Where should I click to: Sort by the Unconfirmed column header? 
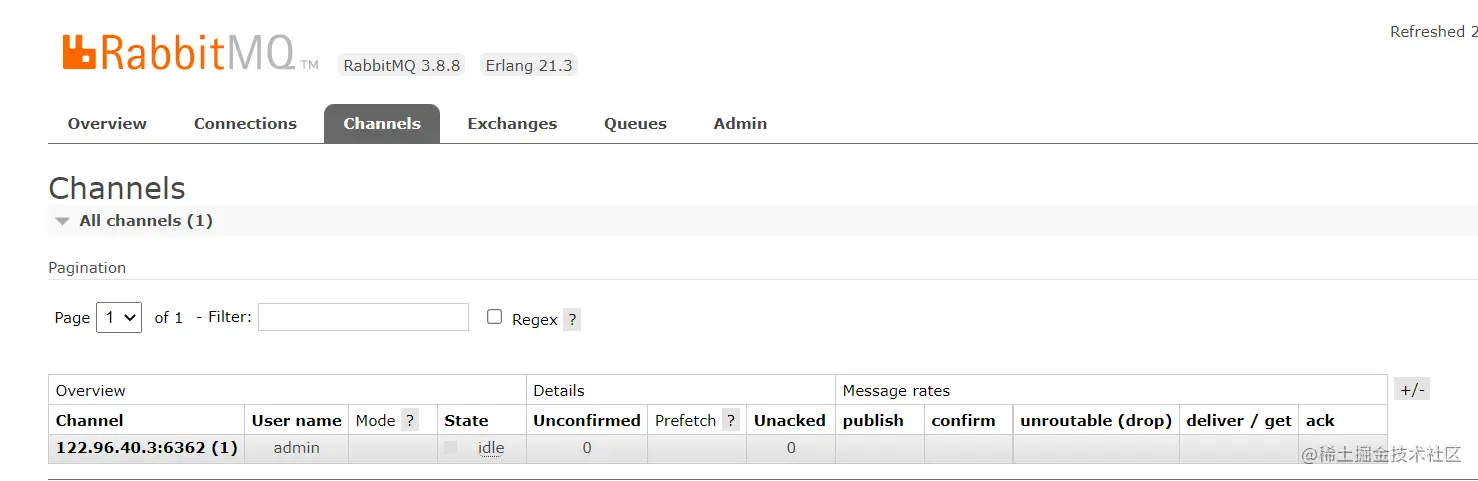pyautogui.click(x=587, y=421)
